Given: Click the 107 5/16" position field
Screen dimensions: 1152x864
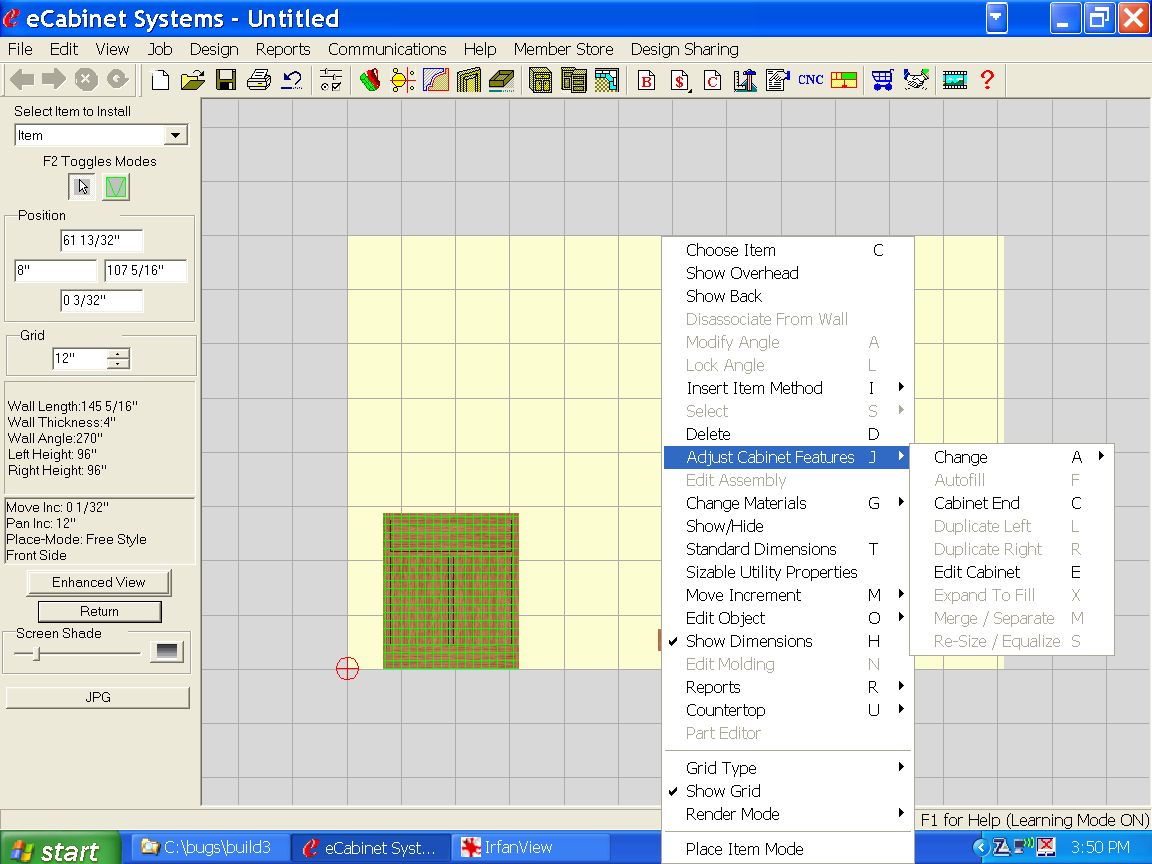Looking at the screenshot, I should coord(145,270).
